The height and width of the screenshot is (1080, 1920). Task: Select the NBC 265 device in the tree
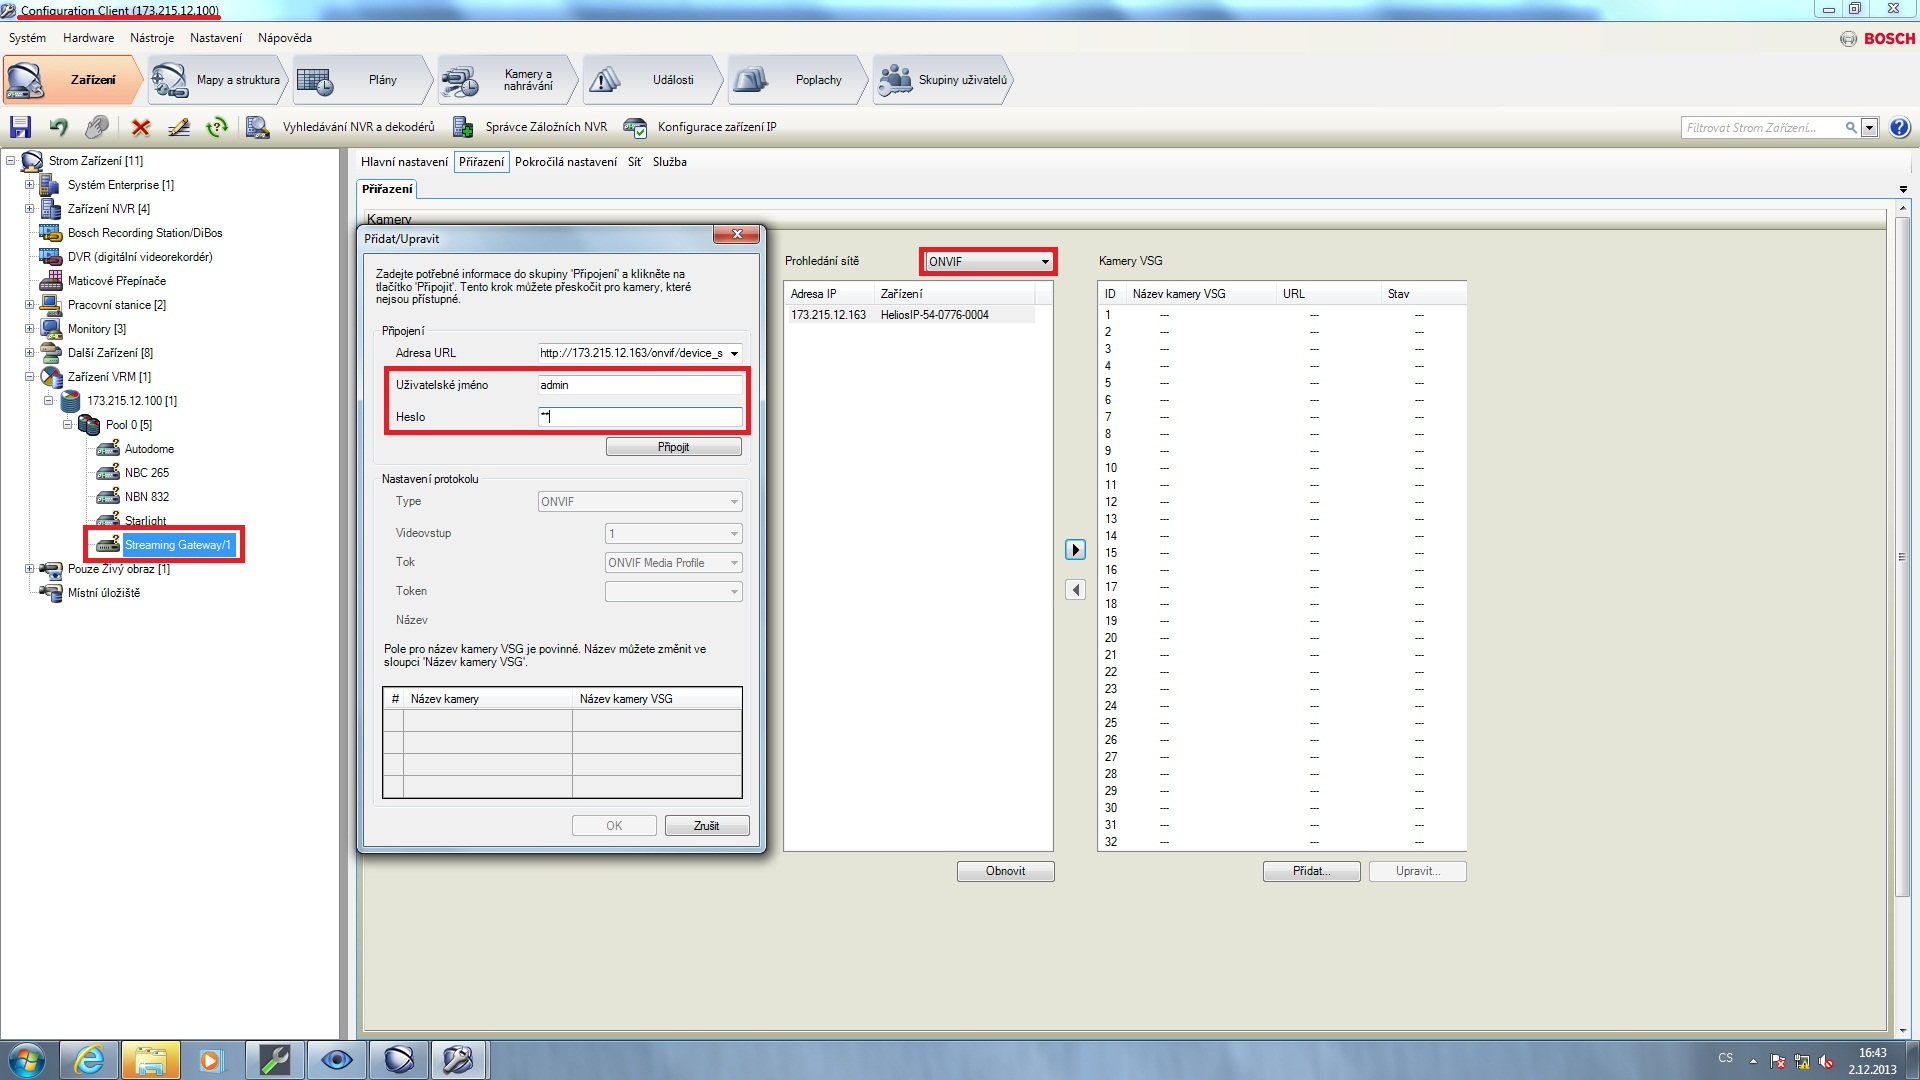click(x=146, y=473)
